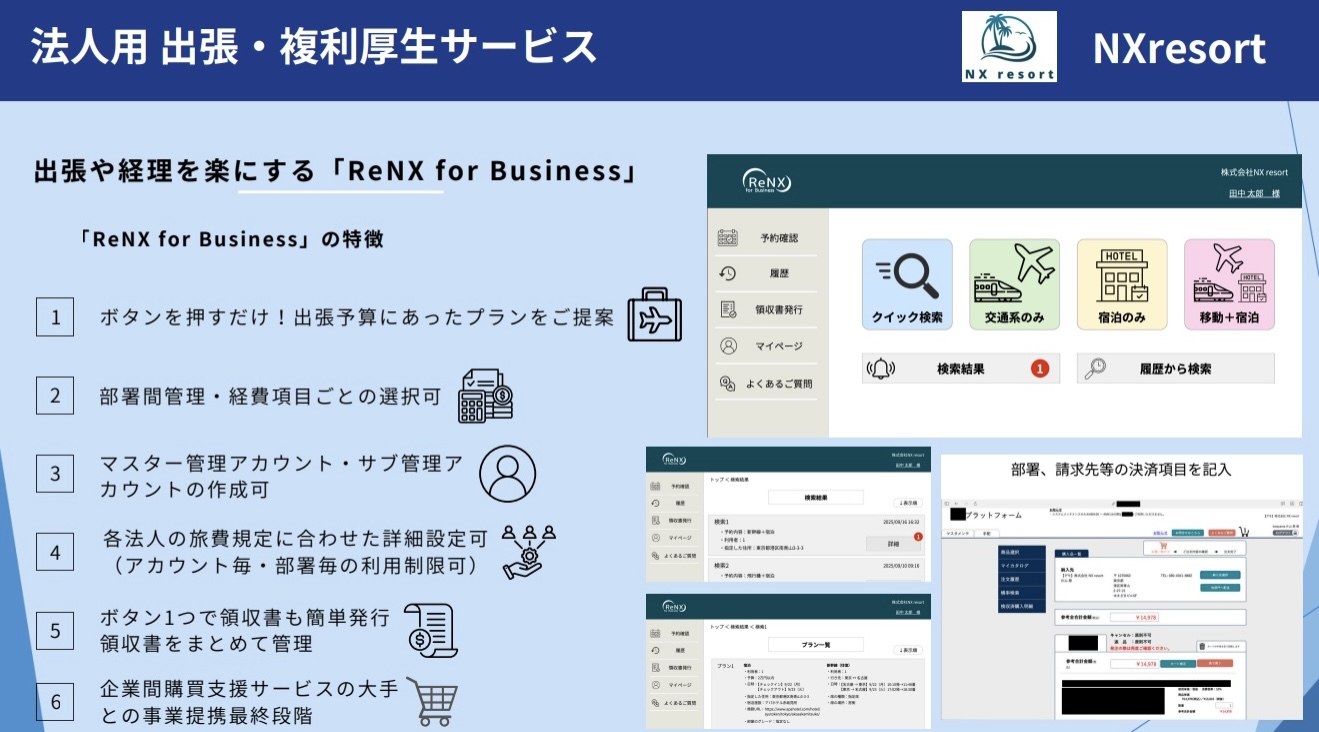Click the トップ breadcrumb in 検索結果 screen
The height and width of the screenshot is (732, 1319).
point(717,480)
